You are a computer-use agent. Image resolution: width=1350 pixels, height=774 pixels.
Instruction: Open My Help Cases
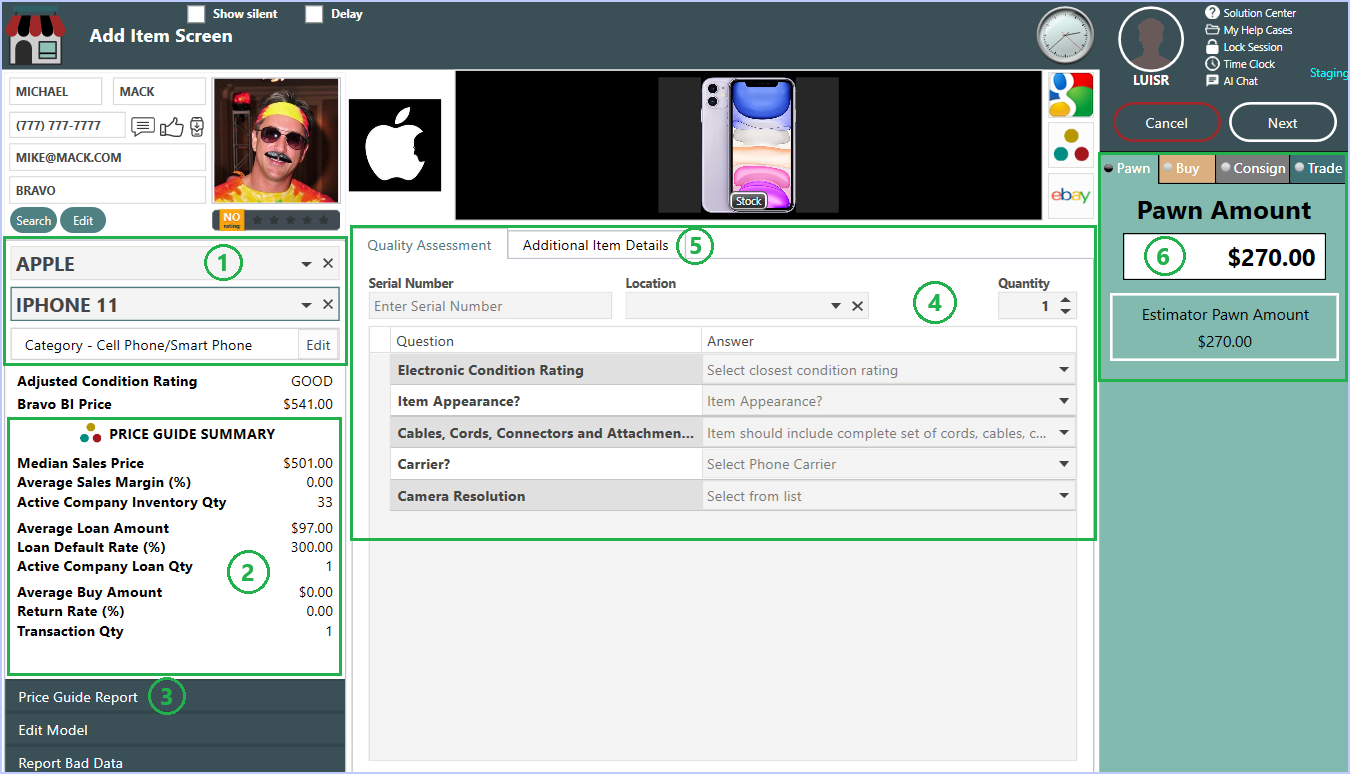[x=1249, y=30]
